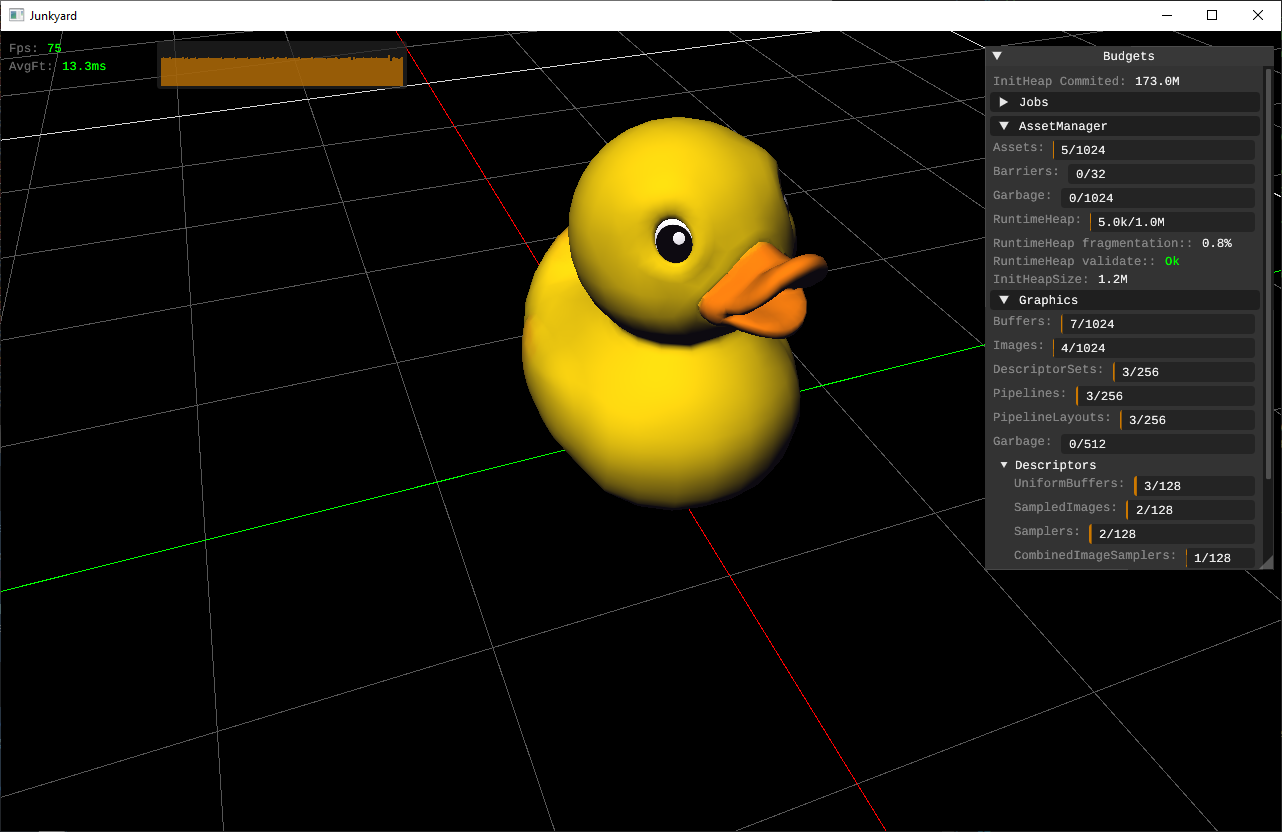Click the RuntimeHeap: label
This screenshot has height=832, width=1282.
click(x=1037, y=219)
